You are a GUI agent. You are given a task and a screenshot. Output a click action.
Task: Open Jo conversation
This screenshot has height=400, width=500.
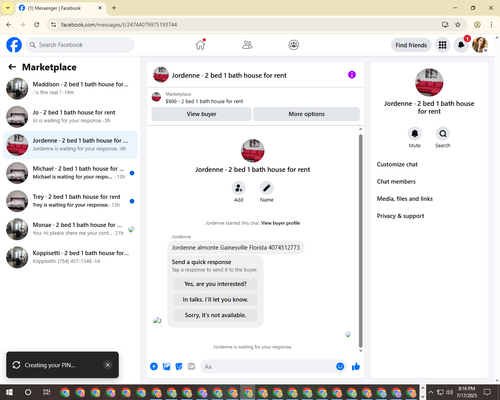coord(70,117)
